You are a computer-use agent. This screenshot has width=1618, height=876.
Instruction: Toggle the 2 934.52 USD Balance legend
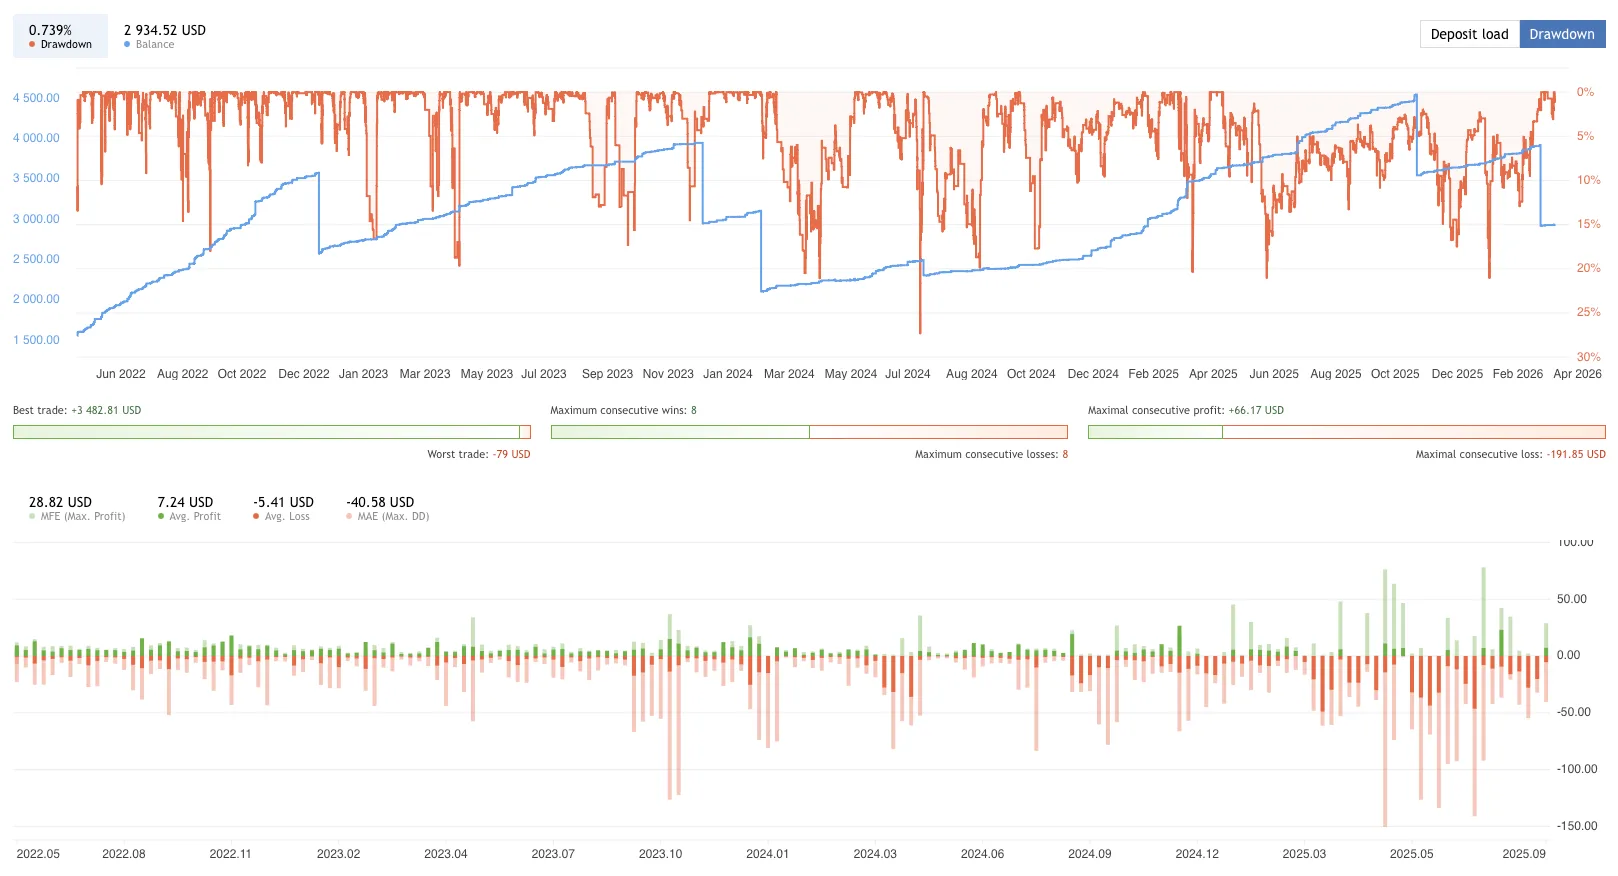(164, 36)
